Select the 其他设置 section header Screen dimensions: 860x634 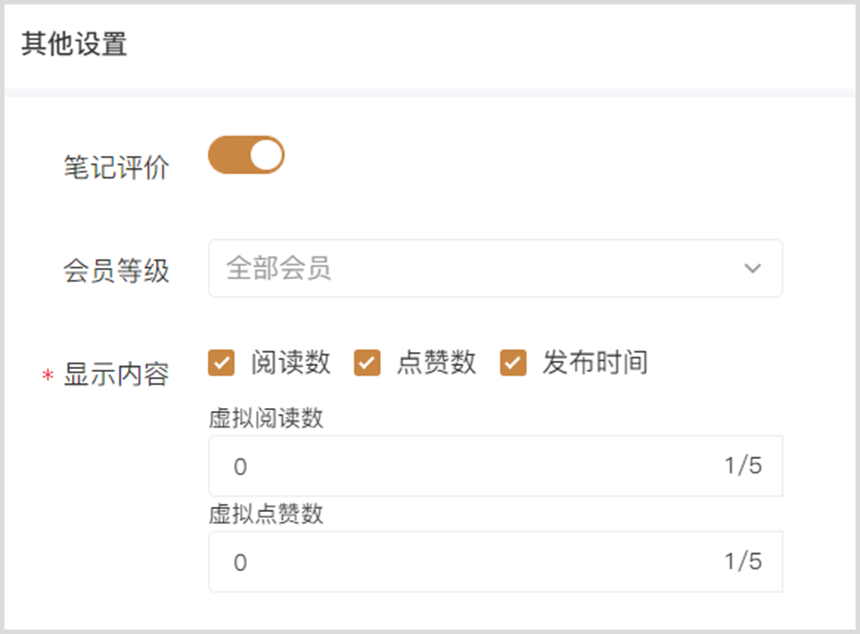(74, 44)
